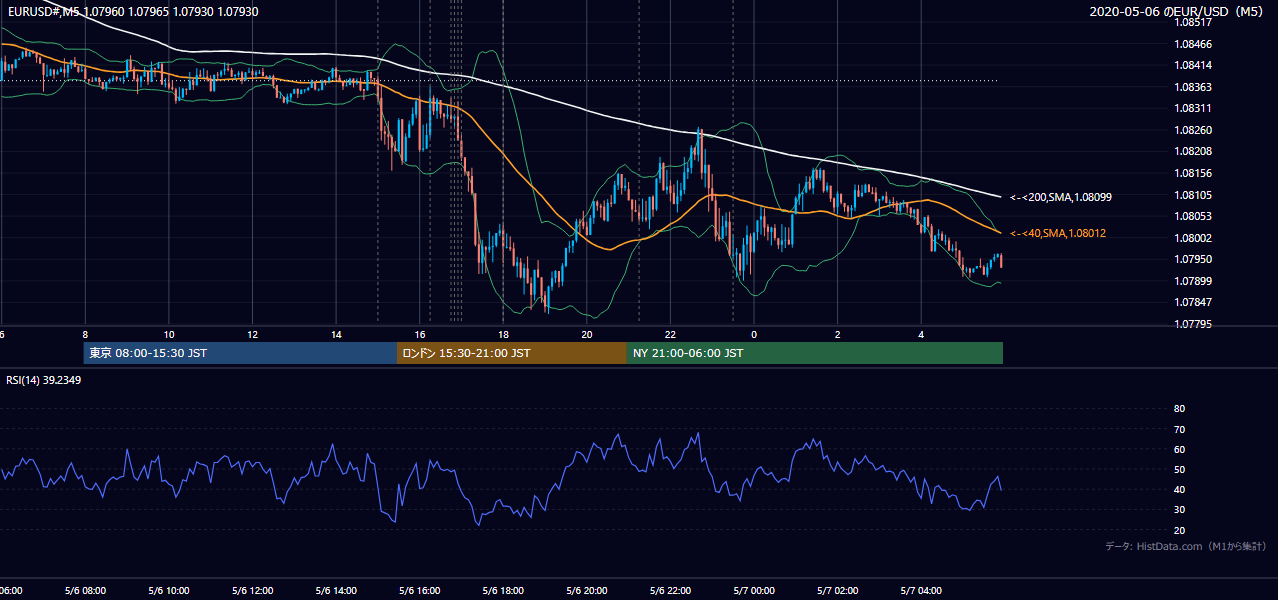1278x600 pixels.
Task: Click the Tokyo 08:00-15:30 JST session bar
Action: [x=240, y=353]
